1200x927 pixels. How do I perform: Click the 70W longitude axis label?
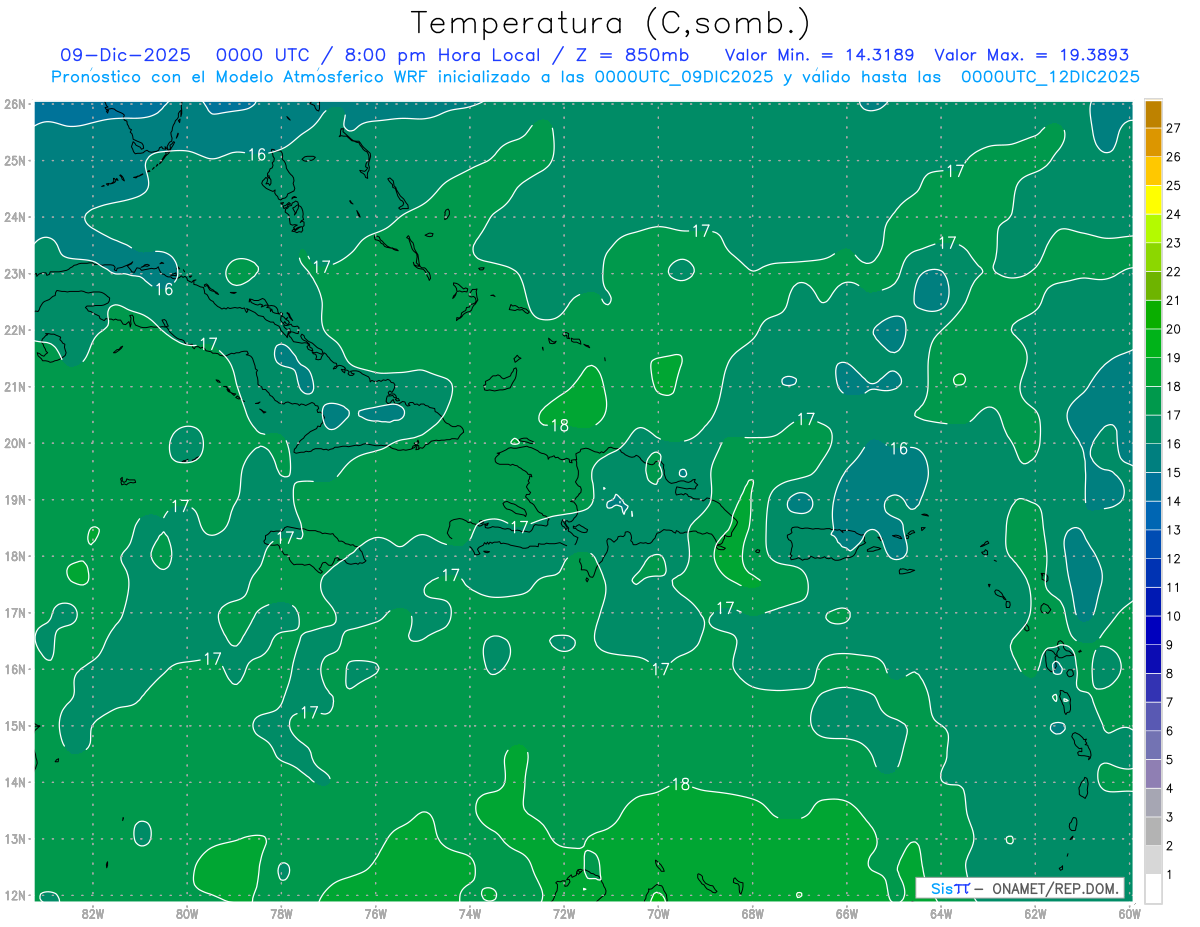point(658,912)
